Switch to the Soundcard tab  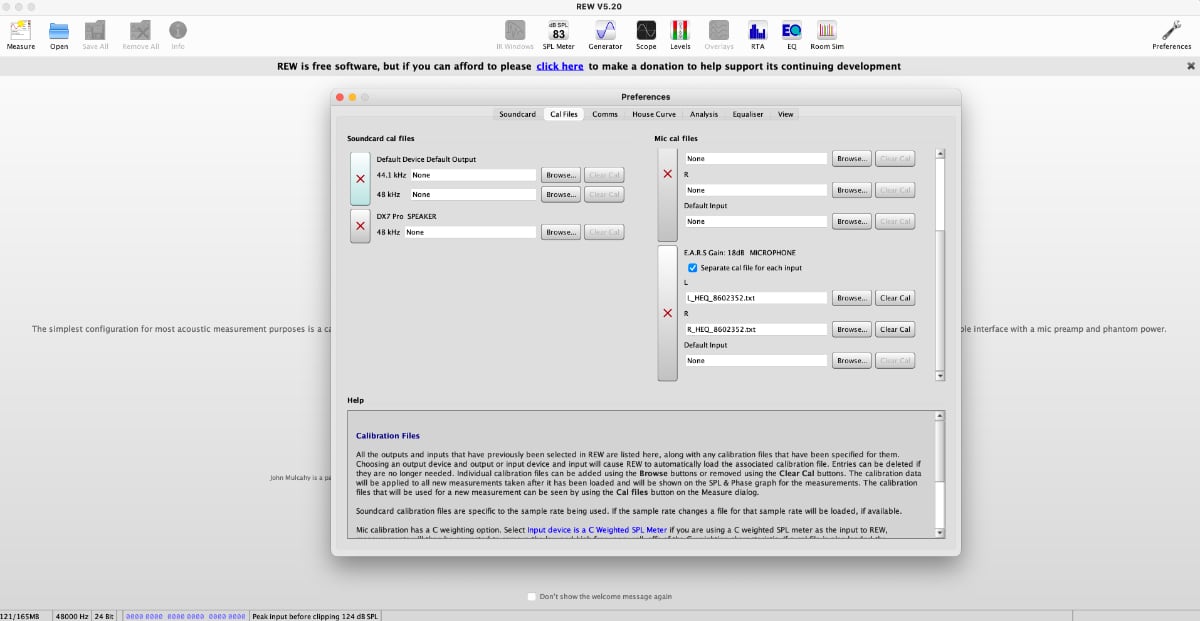point(517,114)
